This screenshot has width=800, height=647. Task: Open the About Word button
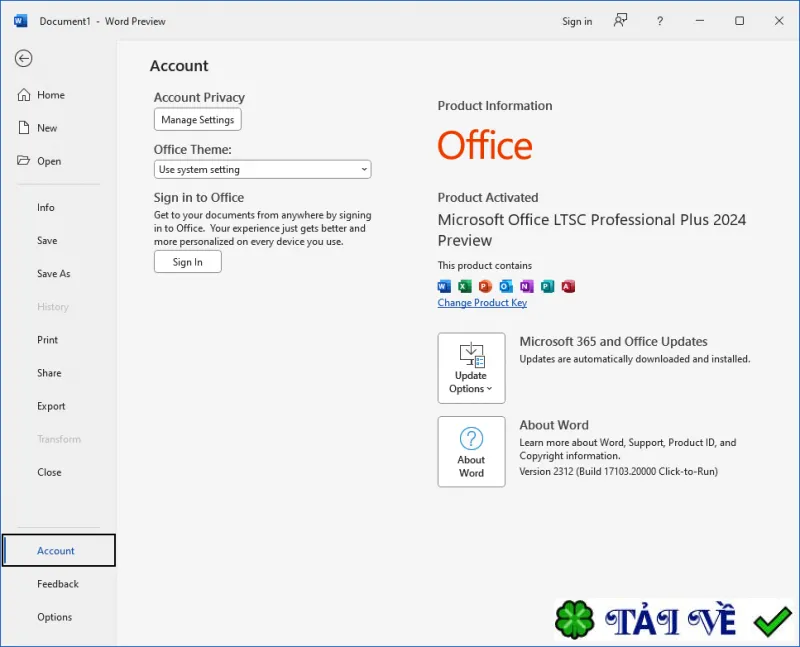point(471,452)
